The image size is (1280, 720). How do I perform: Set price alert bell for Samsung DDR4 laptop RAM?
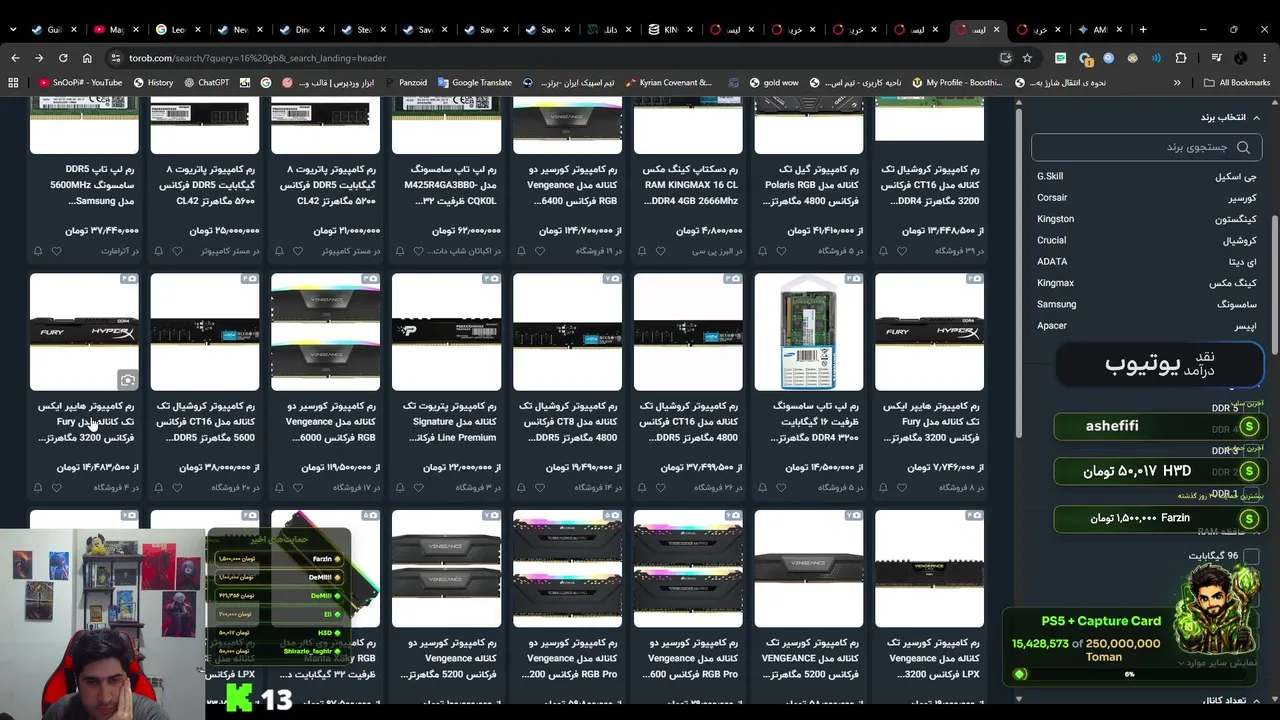(x=762, y=488)
